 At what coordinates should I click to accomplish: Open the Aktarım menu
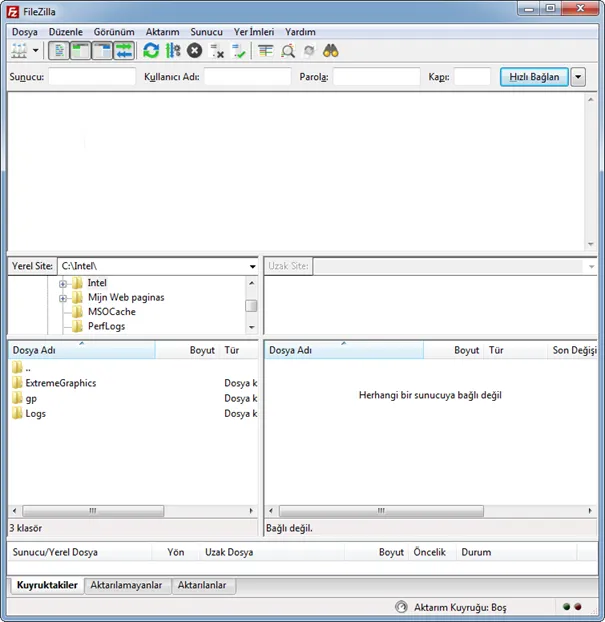tap(163, 32)
